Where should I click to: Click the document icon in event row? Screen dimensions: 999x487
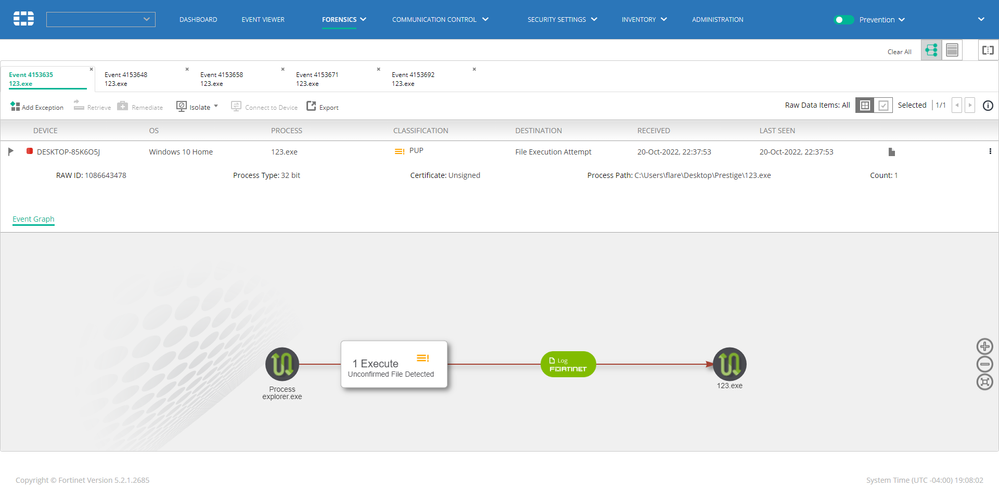tap(892, 152)
